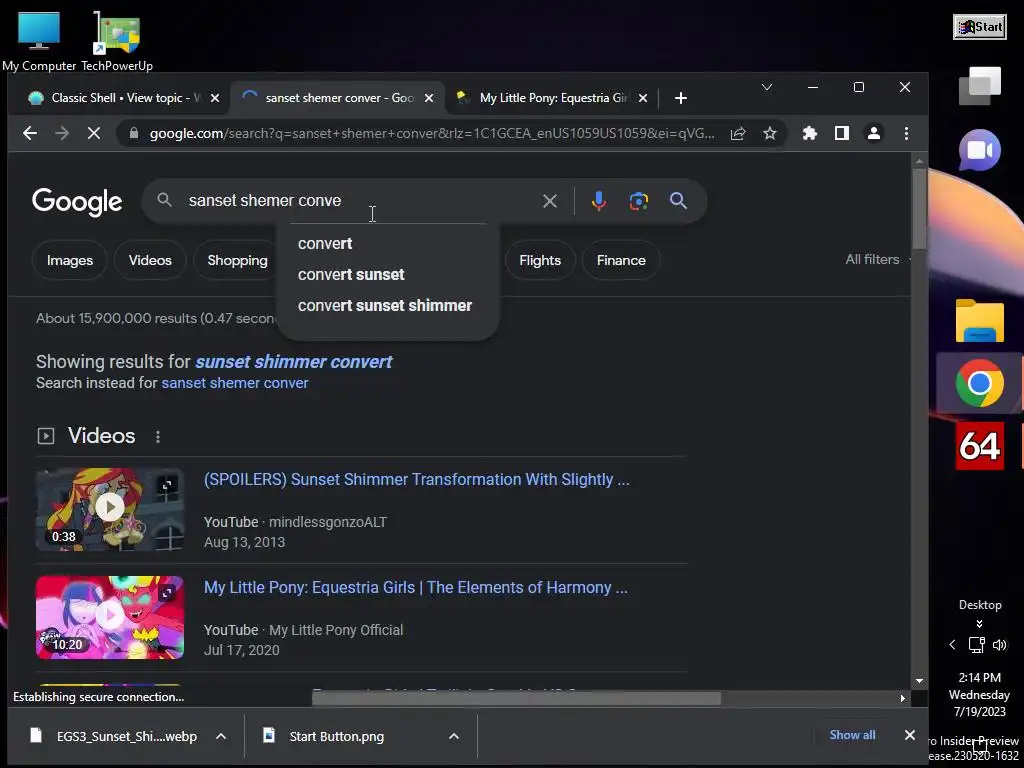Clear the Google search box text
1024x768 pixels.
pyautogui.click(x=550, y=201)
